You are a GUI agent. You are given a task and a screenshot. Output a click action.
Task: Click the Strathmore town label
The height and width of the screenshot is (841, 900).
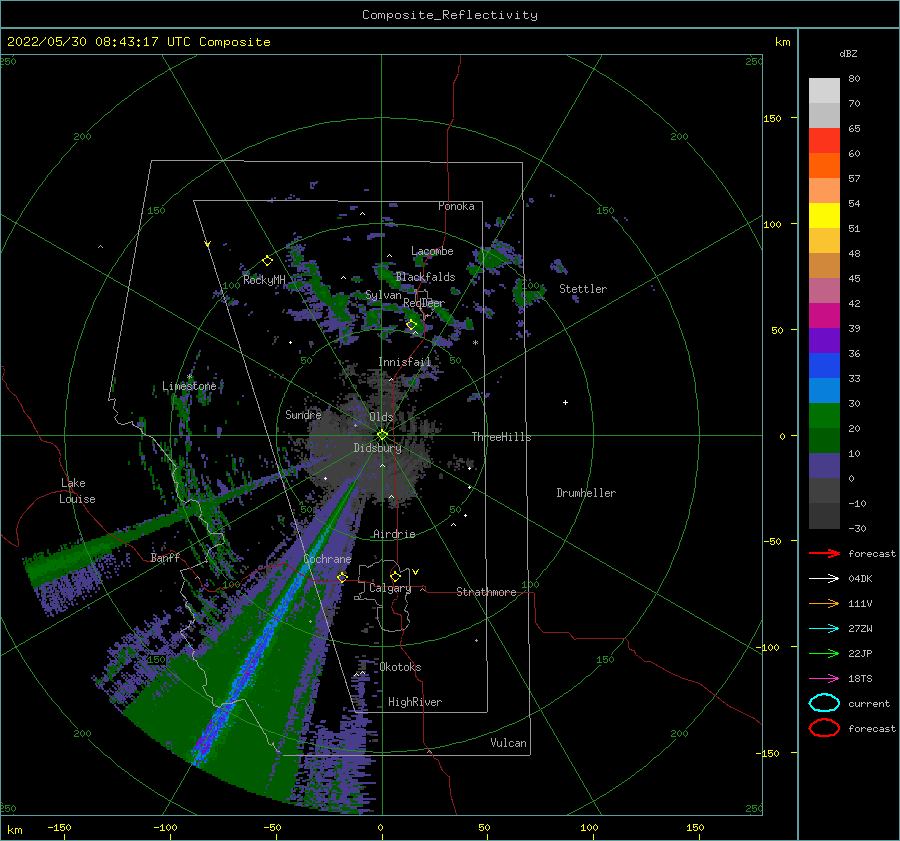click(486, 592)
